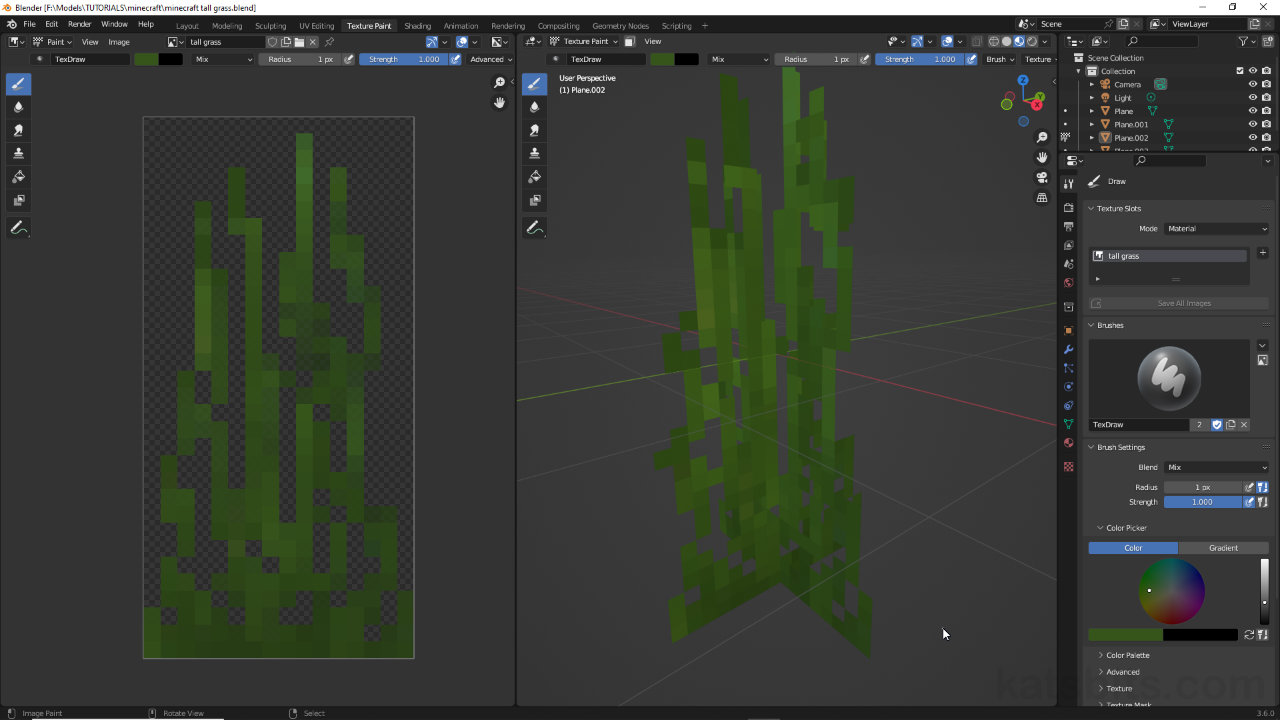Image resolution: width=1280 pixels, height=720 pixels.
Task: Open Advanced dropdown in image editor header
Action: tap(490, 59)
